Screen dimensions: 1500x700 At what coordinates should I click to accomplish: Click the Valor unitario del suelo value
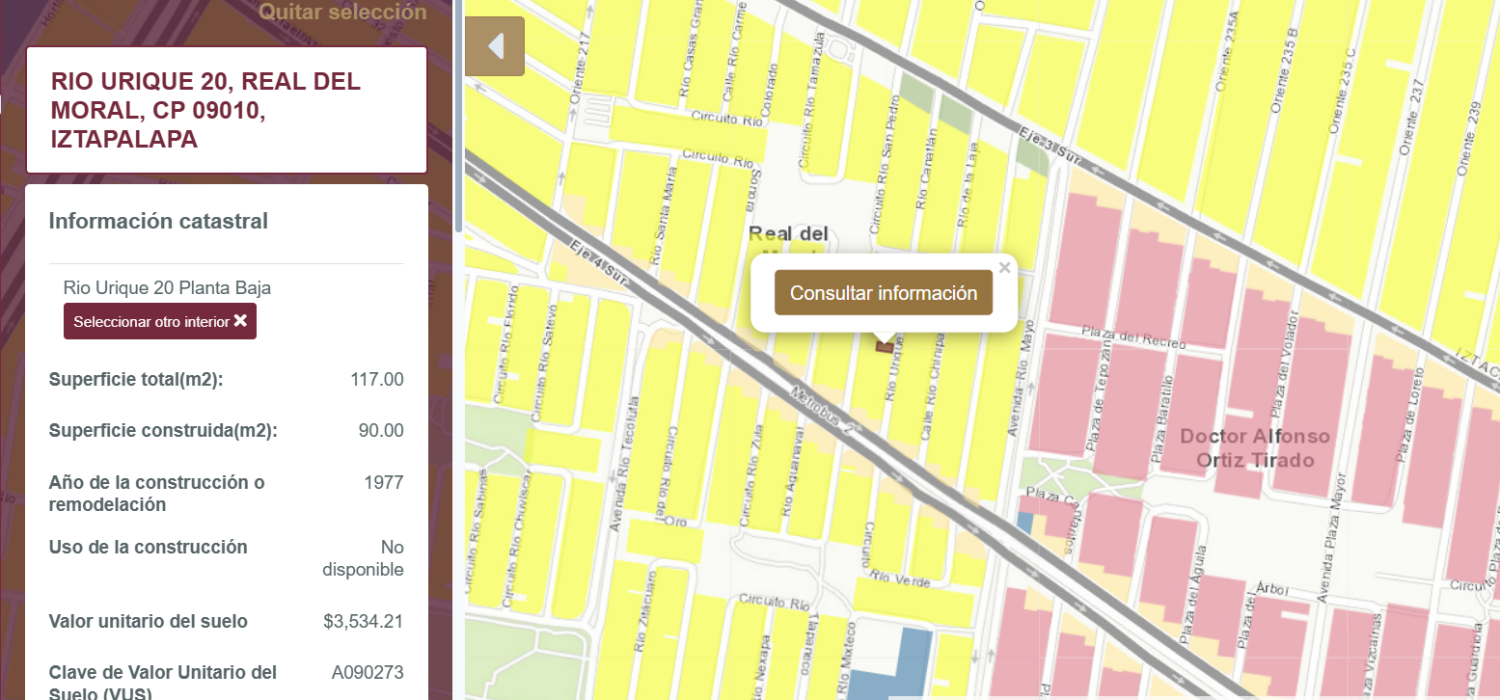[363, 621]
